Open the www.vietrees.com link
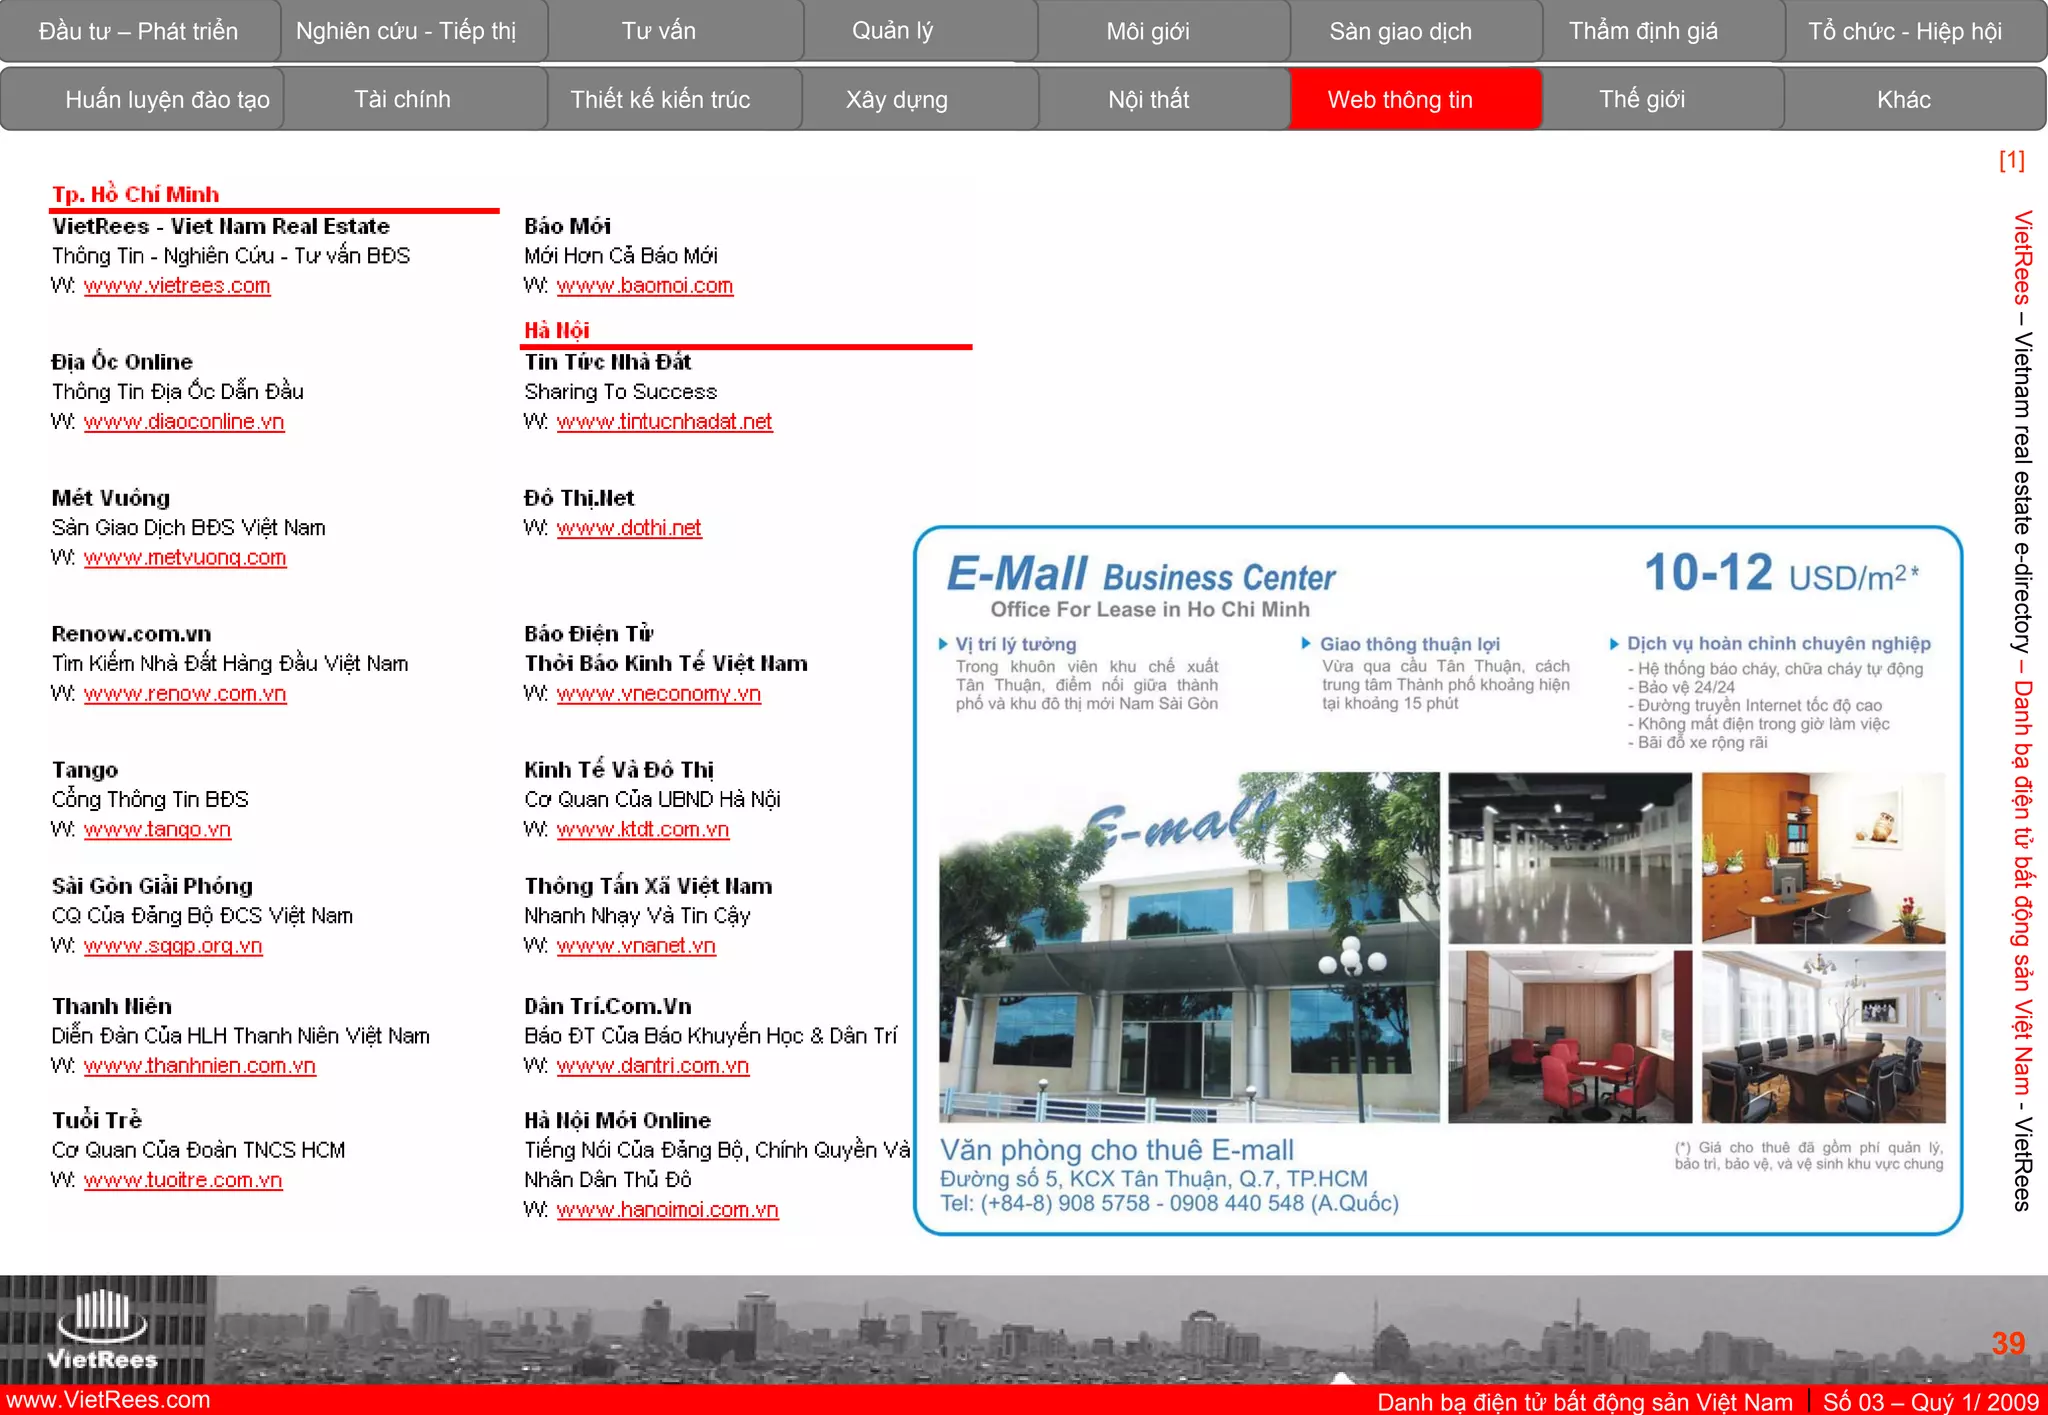2048x1415 pixels. tap(177, 286)
